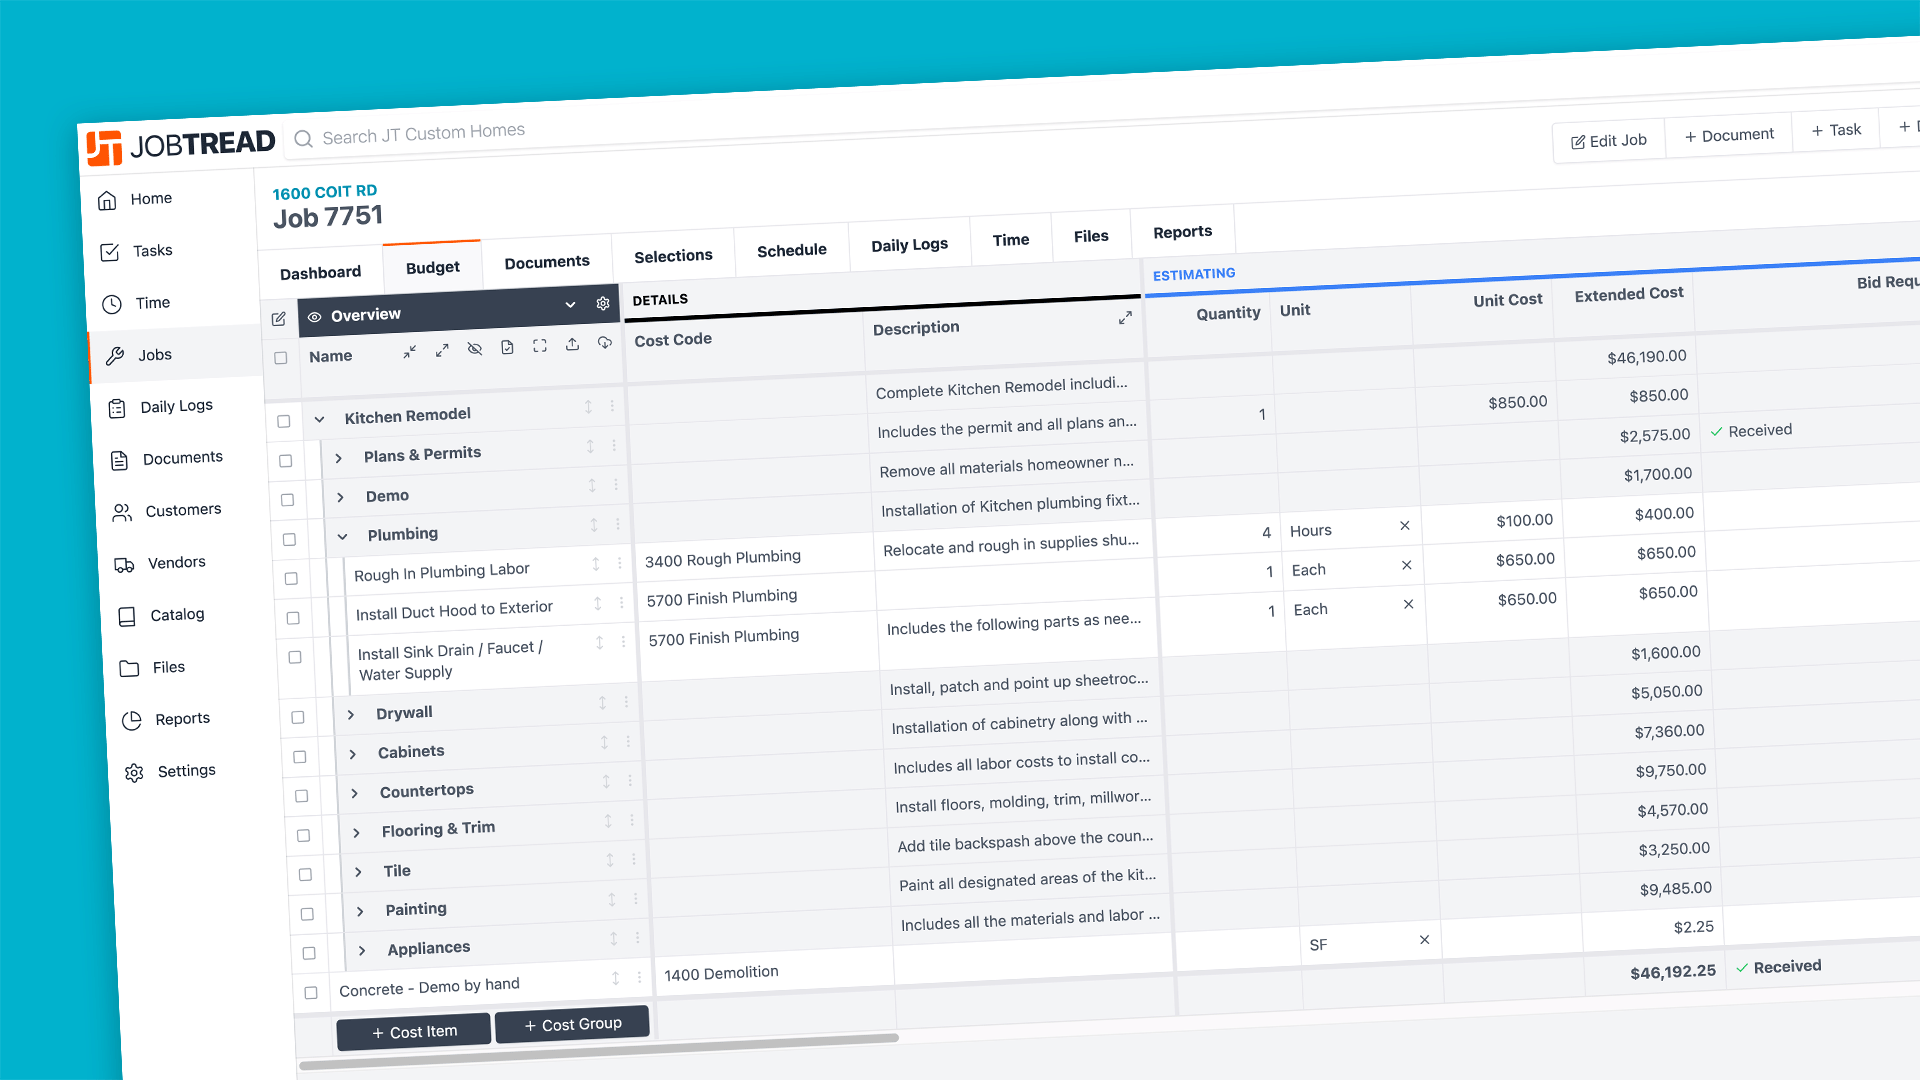Viewport: 1920px width, 1080px height.
Task: Expand the Drywall group
Action: [x=351, y=715]
